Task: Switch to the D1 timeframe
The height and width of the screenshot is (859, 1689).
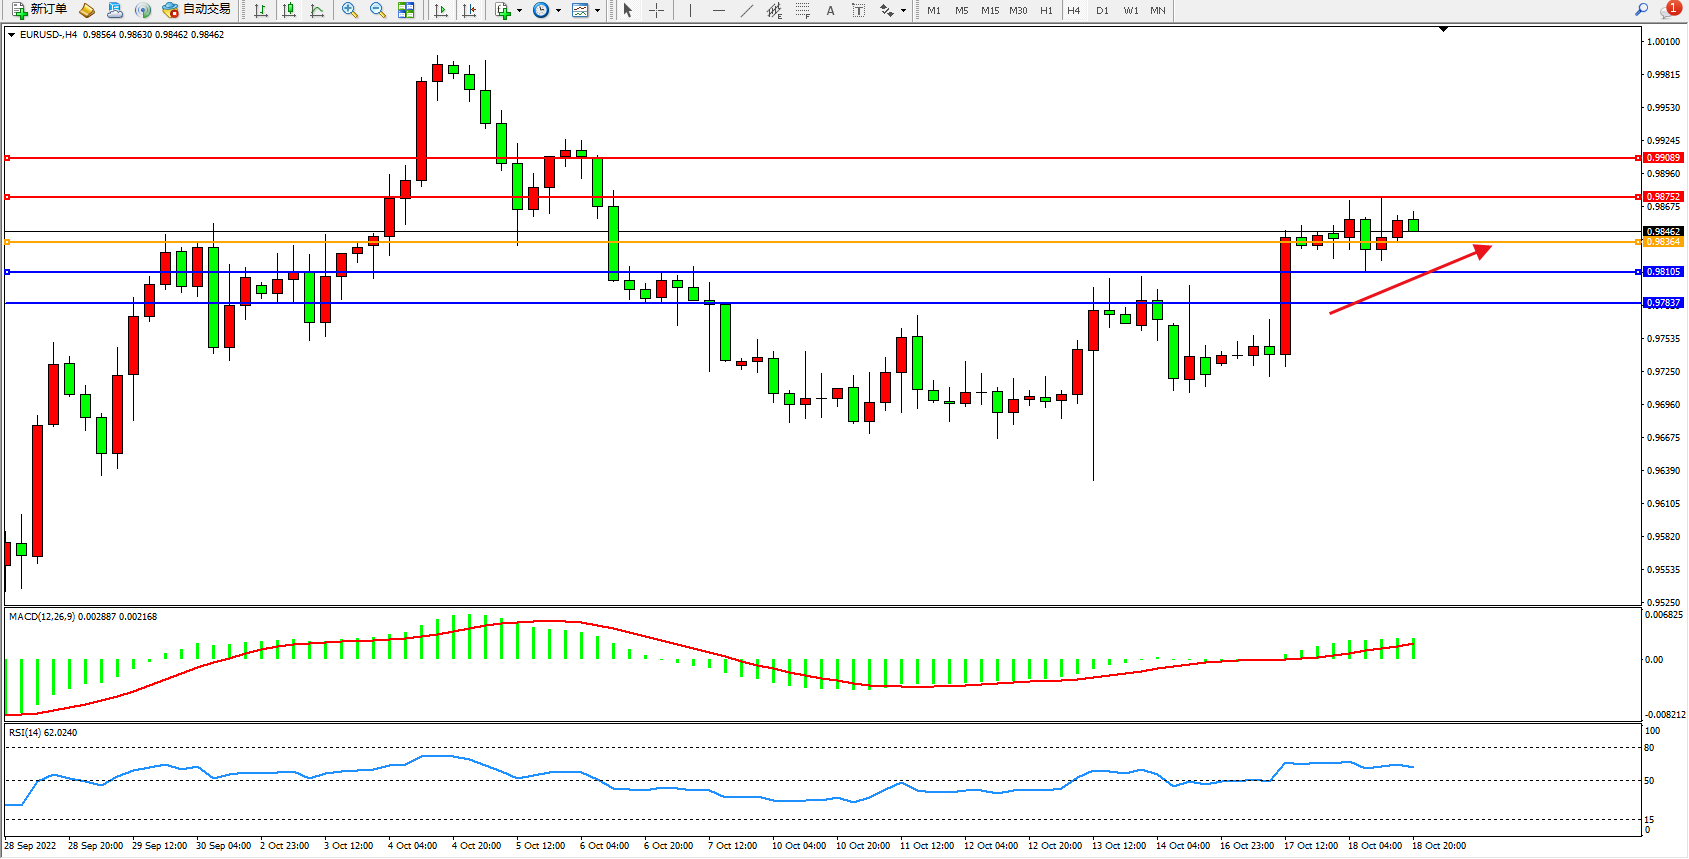Action: [x=1102, y=10]
